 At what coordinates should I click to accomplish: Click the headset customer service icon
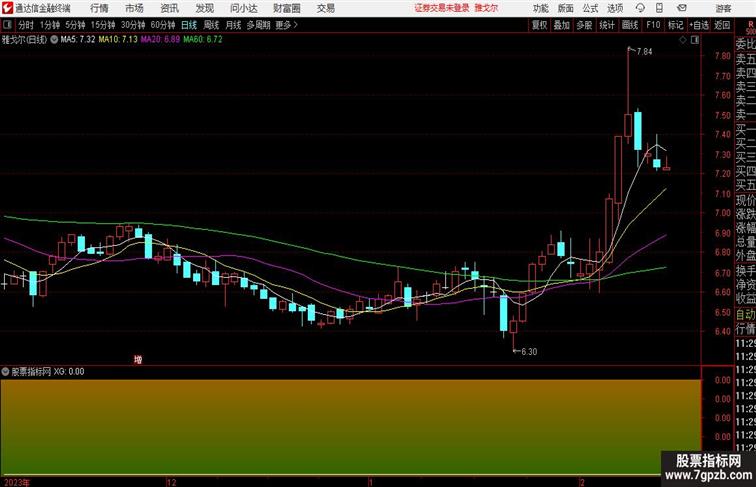pos(640,8)
